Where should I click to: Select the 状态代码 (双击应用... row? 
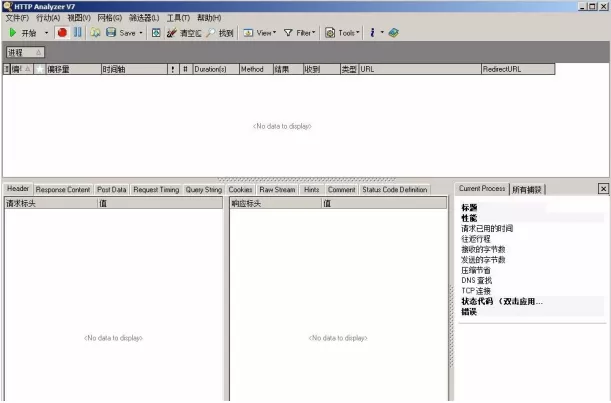coord(532,301)
